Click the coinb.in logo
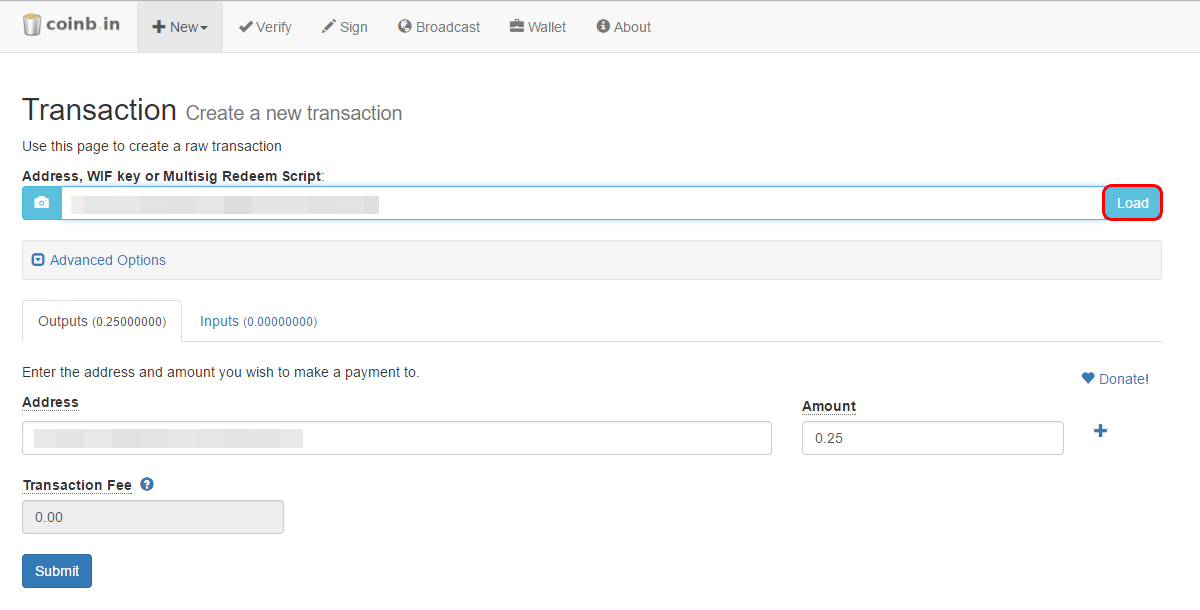This screenshot has width=1200, height=610. [x=71, y=26]
